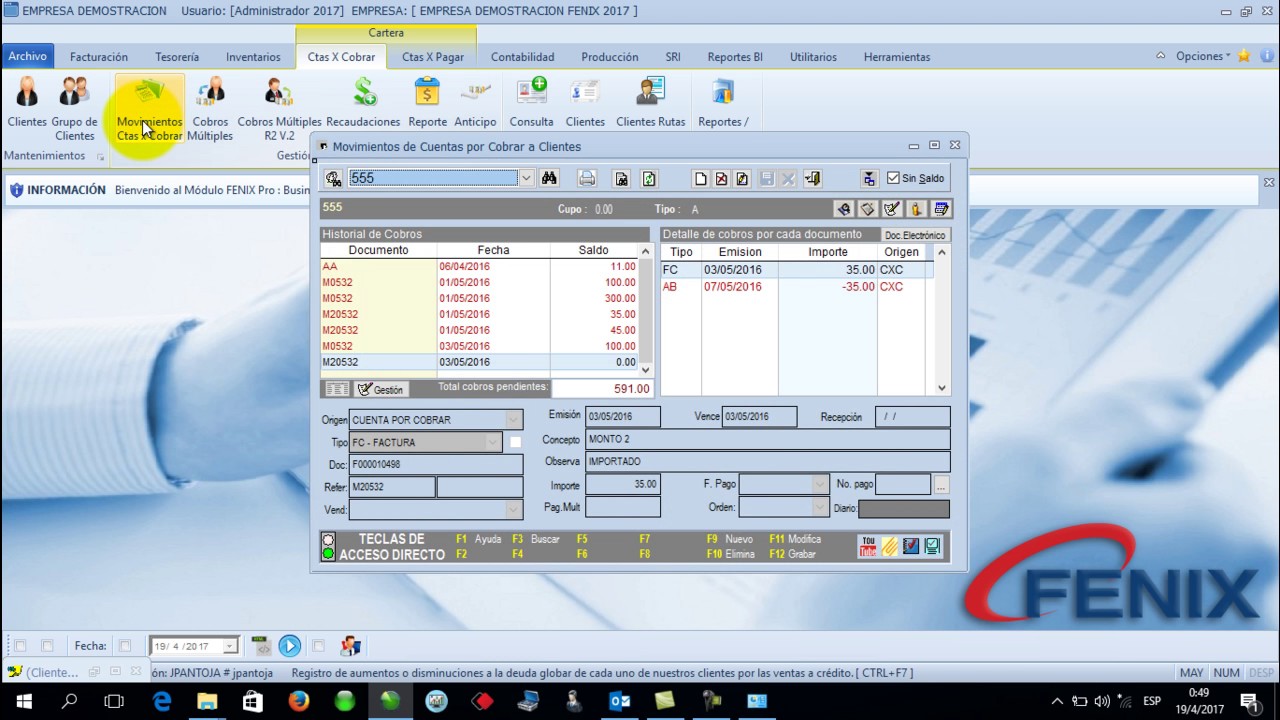Viewport: 1280px width, 720px height.
Task: Switch to Herramientas tab
Action: tap(897, 57)
